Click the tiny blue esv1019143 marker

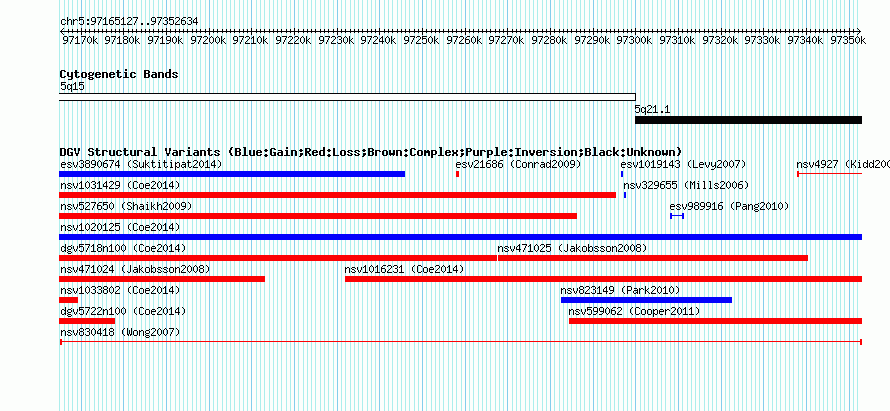pyautogui.click(x=622, y=174)
